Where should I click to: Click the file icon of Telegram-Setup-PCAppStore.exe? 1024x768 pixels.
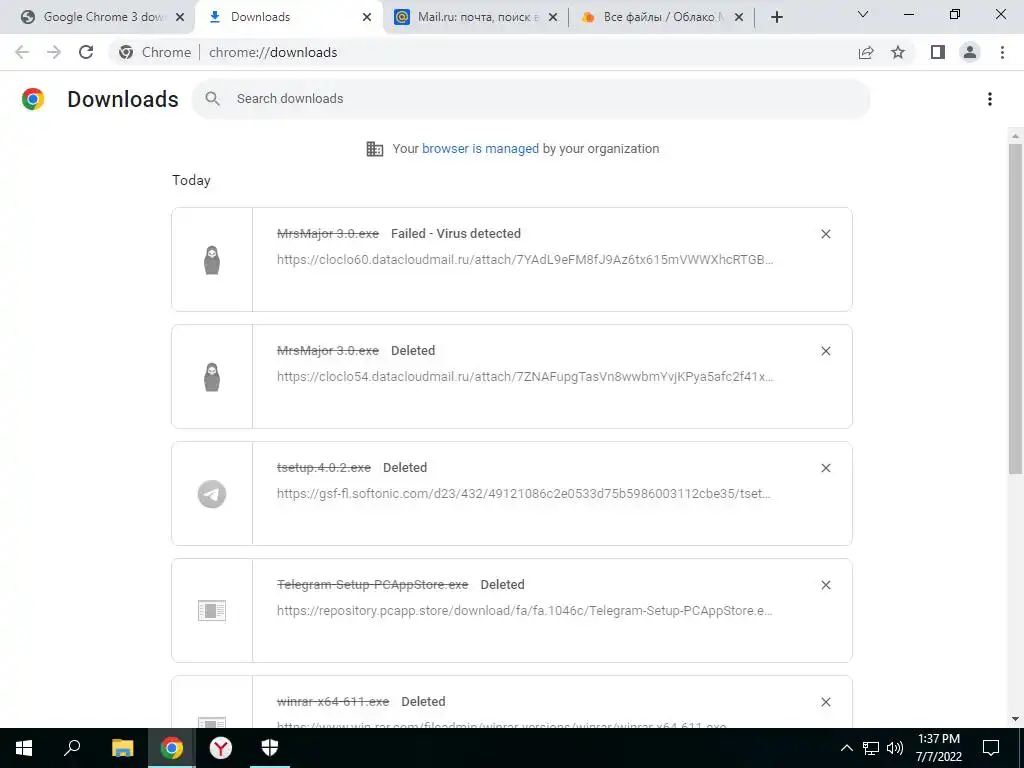pyautogui.click(x=212, y=611)
